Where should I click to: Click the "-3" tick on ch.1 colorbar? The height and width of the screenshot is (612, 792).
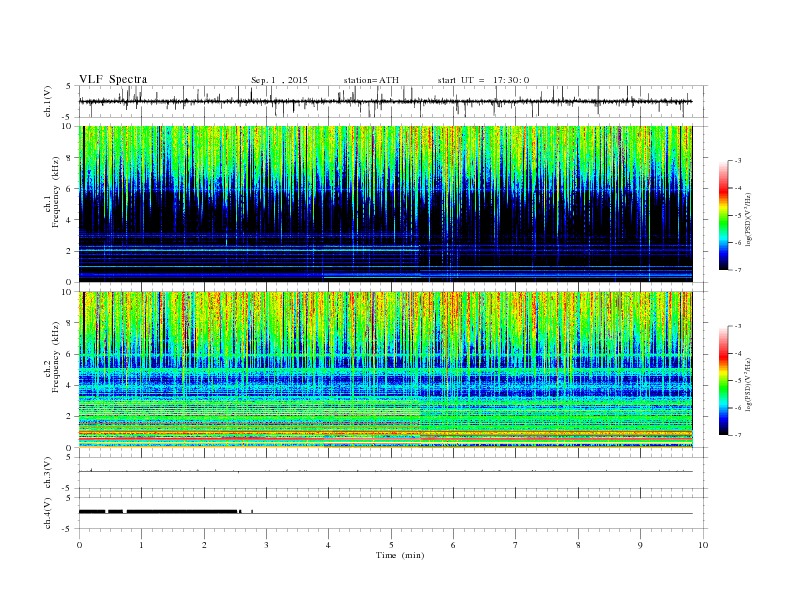click(737, 161)
